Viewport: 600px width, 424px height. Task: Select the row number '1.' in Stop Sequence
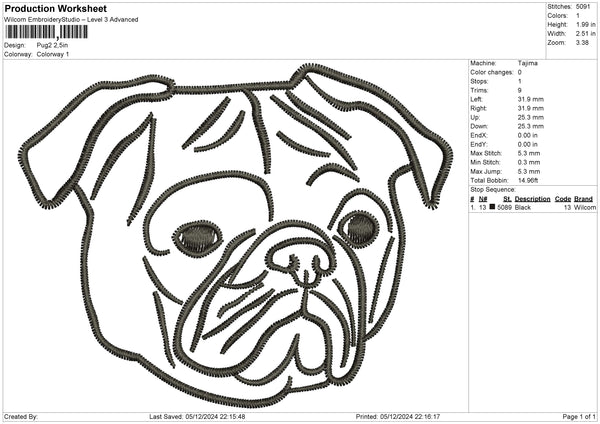pyautogui.click(x=473, y=207)
